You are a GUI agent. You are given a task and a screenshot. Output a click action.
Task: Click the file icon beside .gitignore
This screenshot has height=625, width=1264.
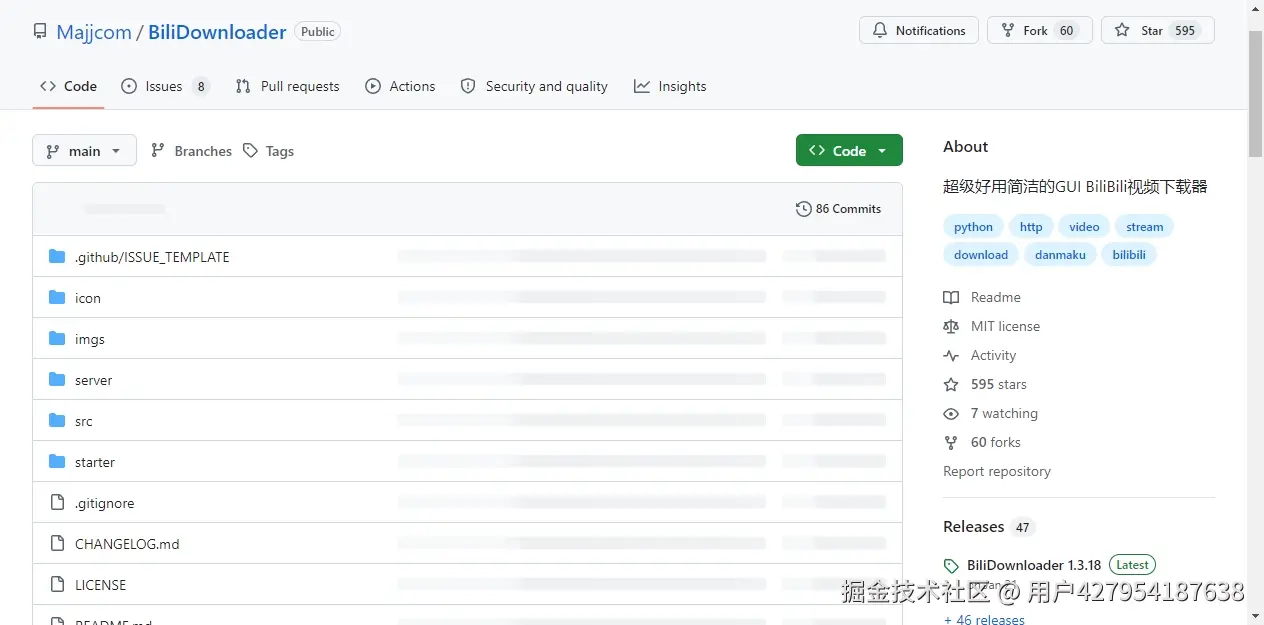coord(57,503)
